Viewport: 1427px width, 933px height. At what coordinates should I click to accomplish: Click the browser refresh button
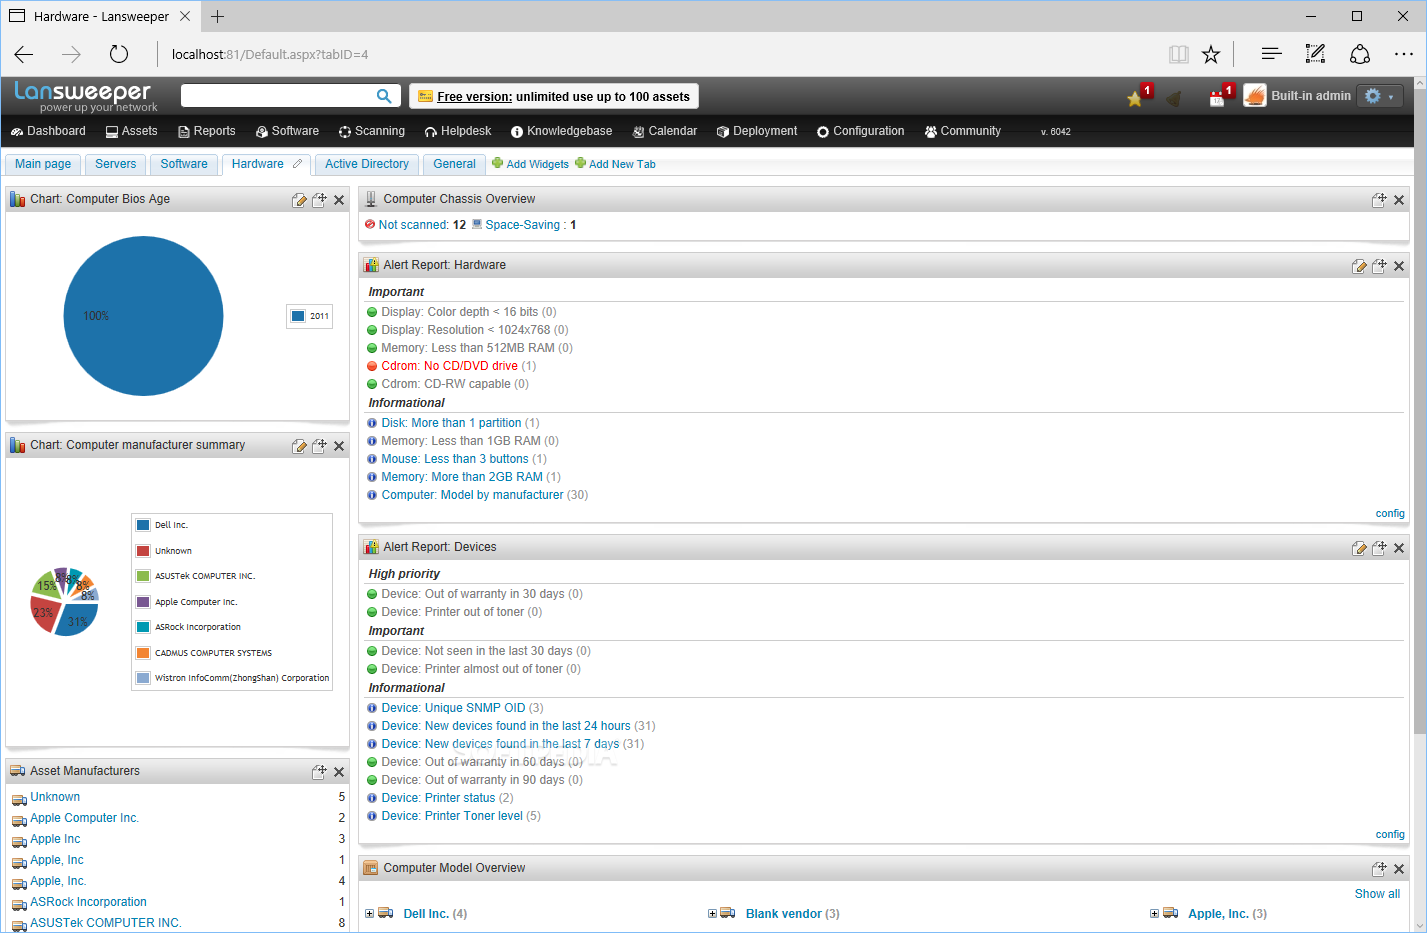click(119, 54)
